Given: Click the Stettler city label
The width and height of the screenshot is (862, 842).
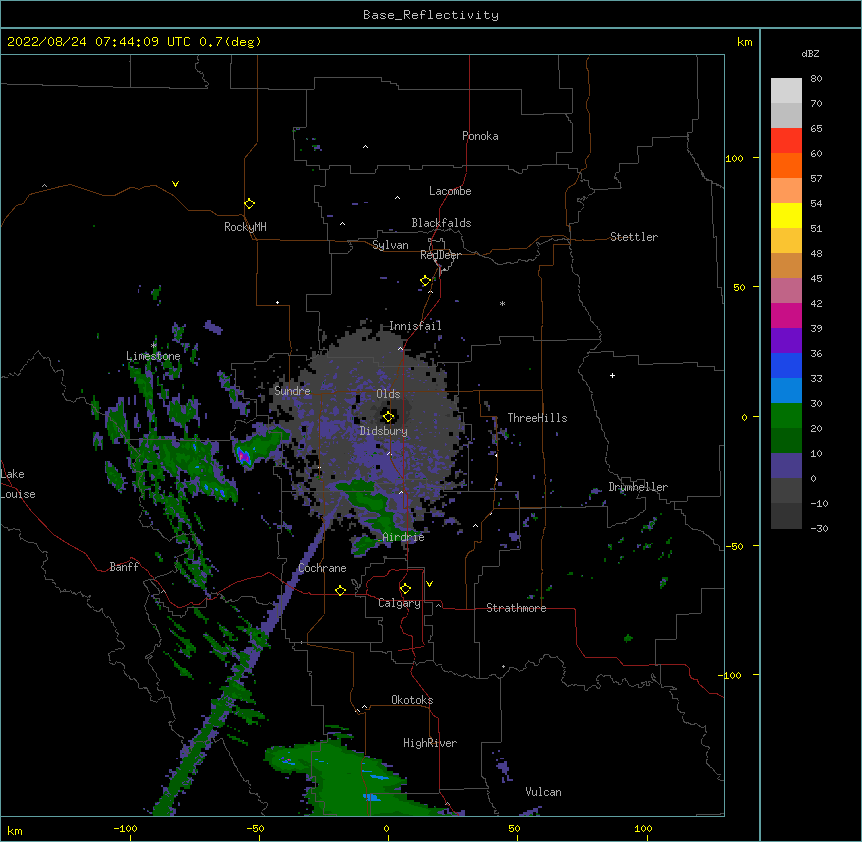Looking at the screenshot, I should (x=634, y=237).
